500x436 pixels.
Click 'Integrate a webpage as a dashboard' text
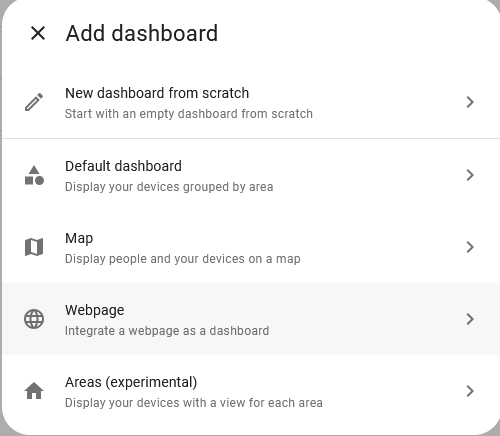167,331
